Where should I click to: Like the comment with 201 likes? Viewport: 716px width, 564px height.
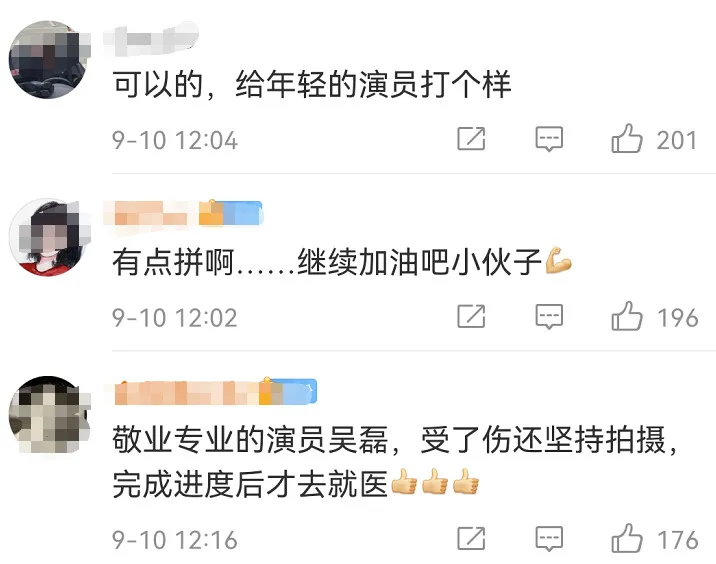(626, 139)
